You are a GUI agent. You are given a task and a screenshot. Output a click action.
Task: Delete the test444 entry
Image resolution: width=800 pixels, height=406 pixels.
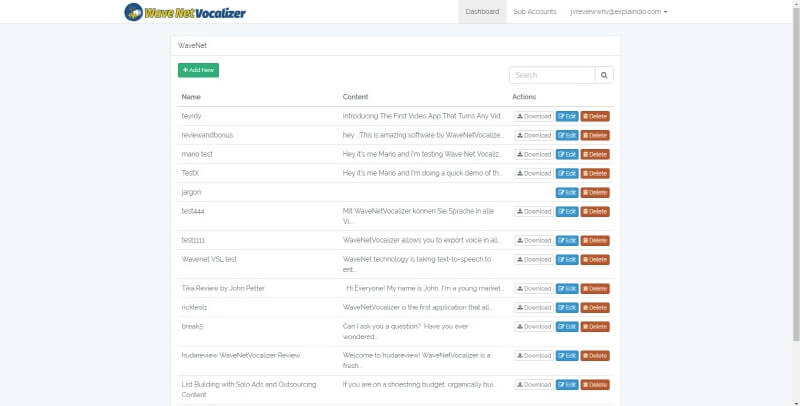pyautogui.click(x=595, y=212)
